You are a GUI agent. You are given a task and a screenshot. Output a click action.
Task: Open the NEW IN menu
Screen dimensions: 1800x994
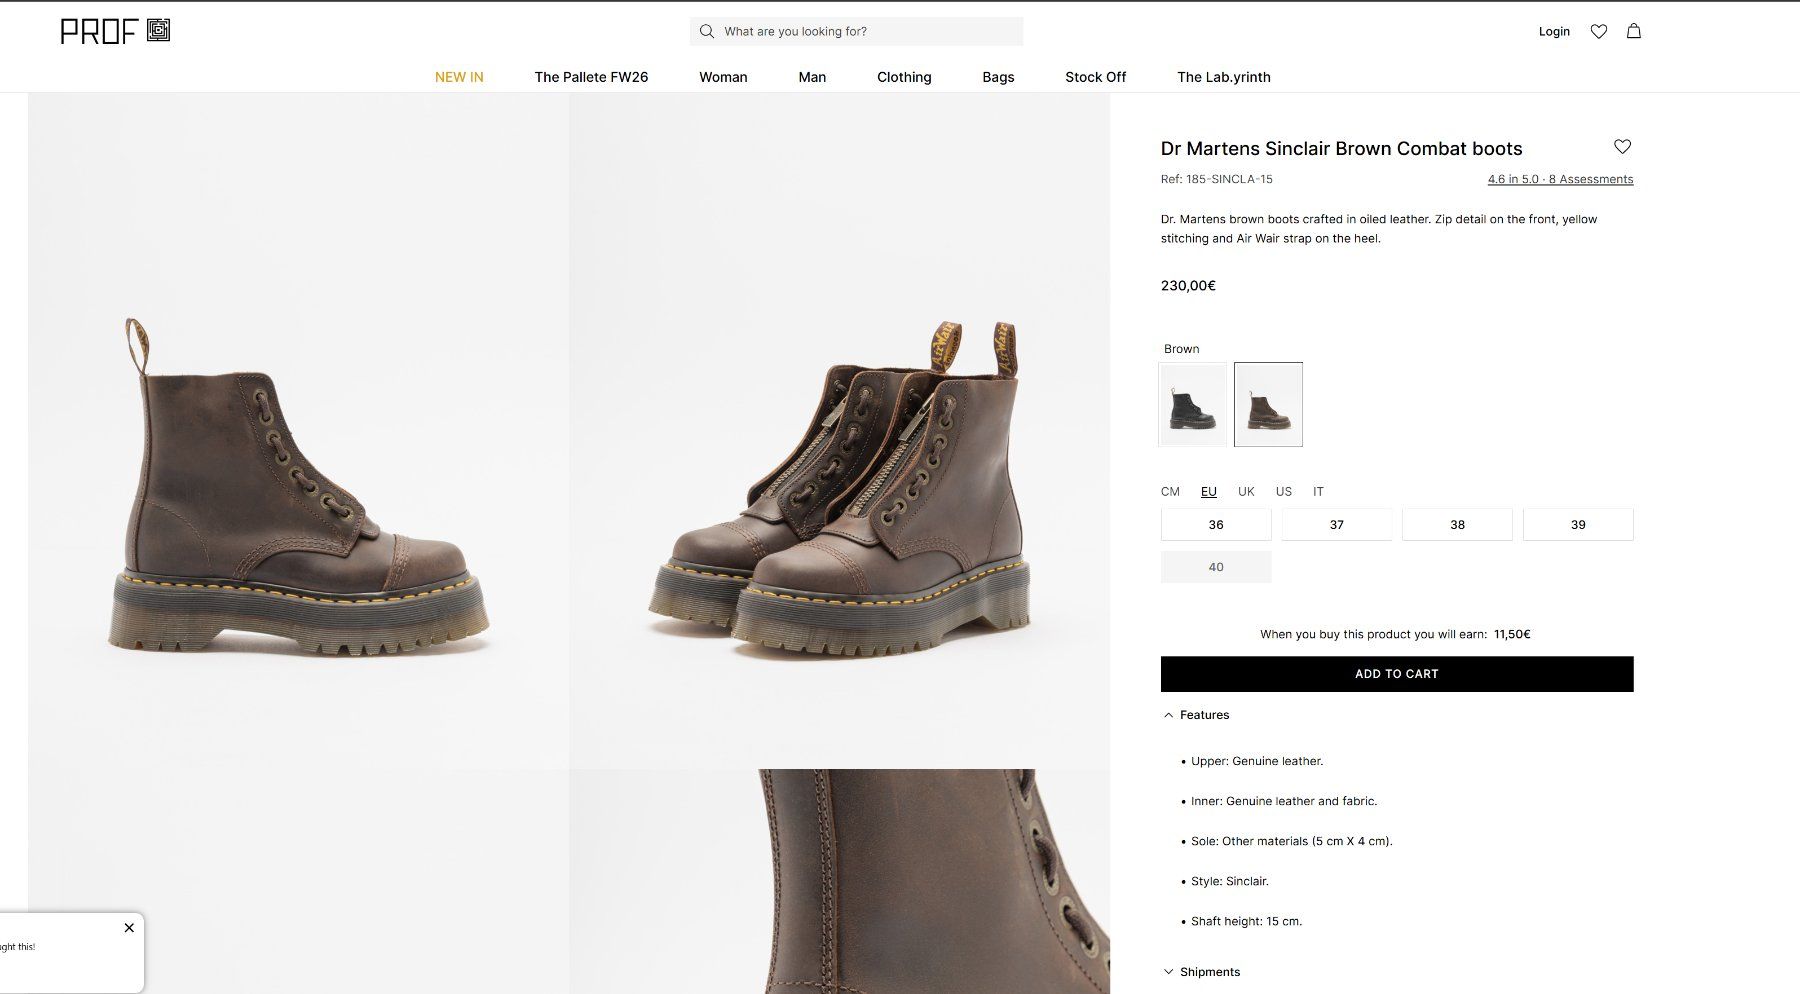[459, 77]
